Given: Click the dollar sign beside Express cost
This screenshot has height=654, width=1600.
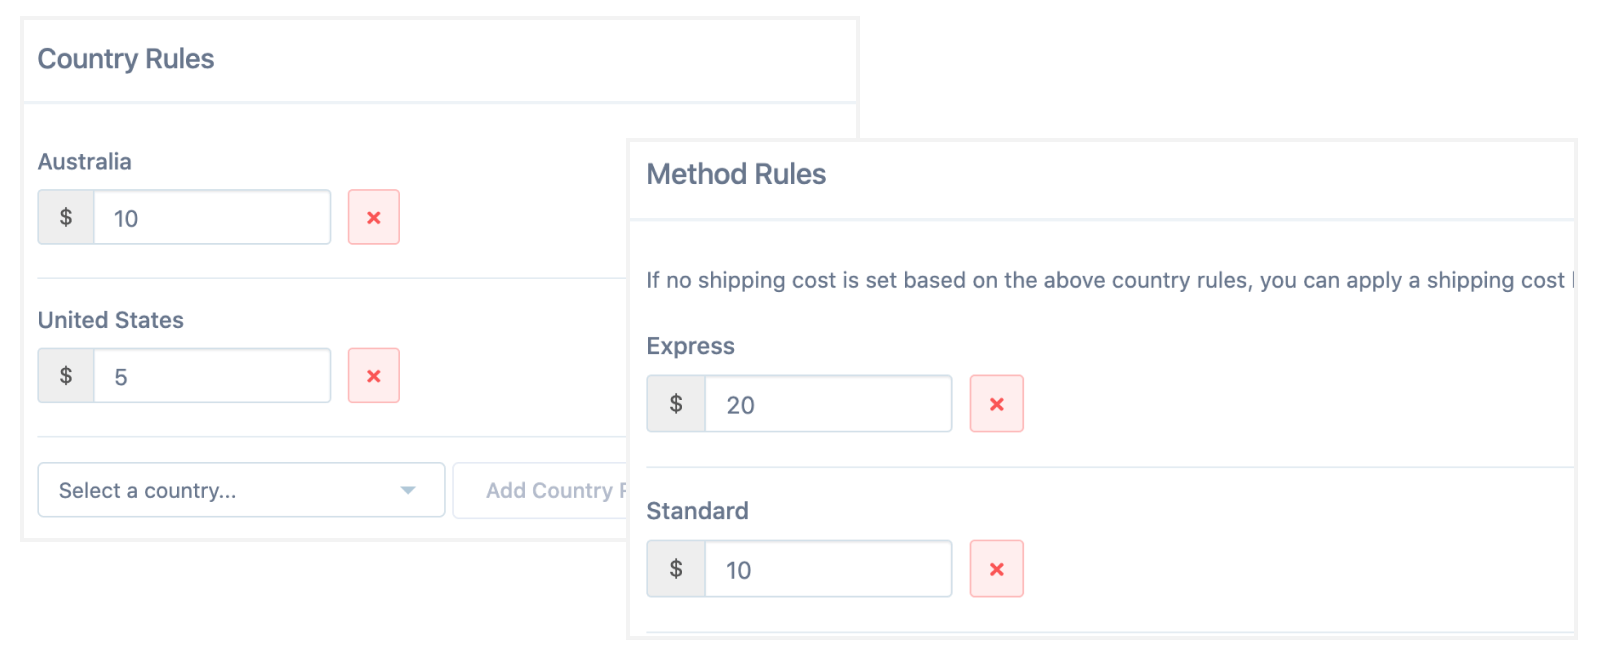Looking at the screenshot, I should (676, 404).
